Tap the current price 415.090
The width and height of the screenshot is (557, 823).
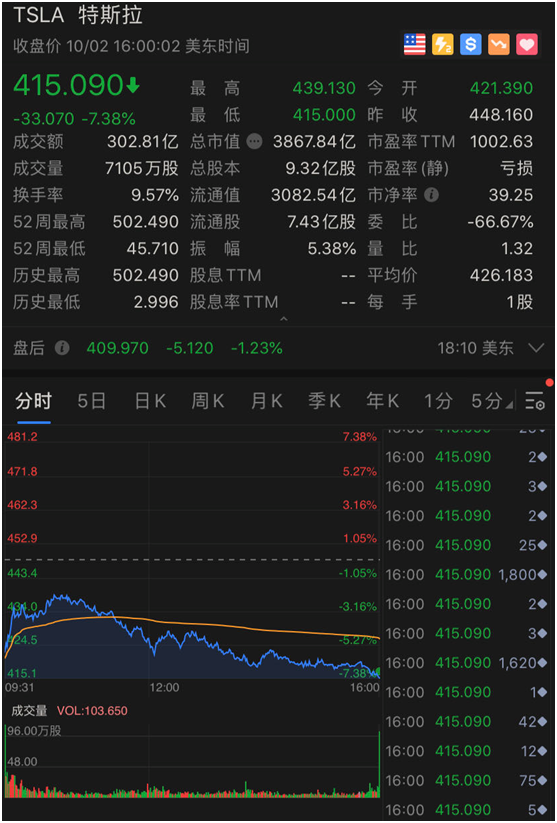point(68,86)
